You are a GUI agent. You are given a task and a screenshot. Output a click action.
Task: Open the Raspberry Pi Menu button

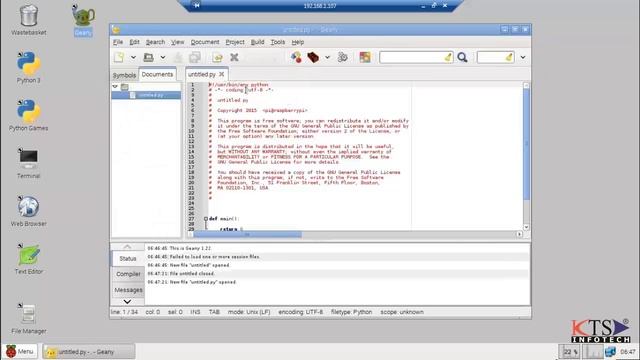tap(20, 351)
